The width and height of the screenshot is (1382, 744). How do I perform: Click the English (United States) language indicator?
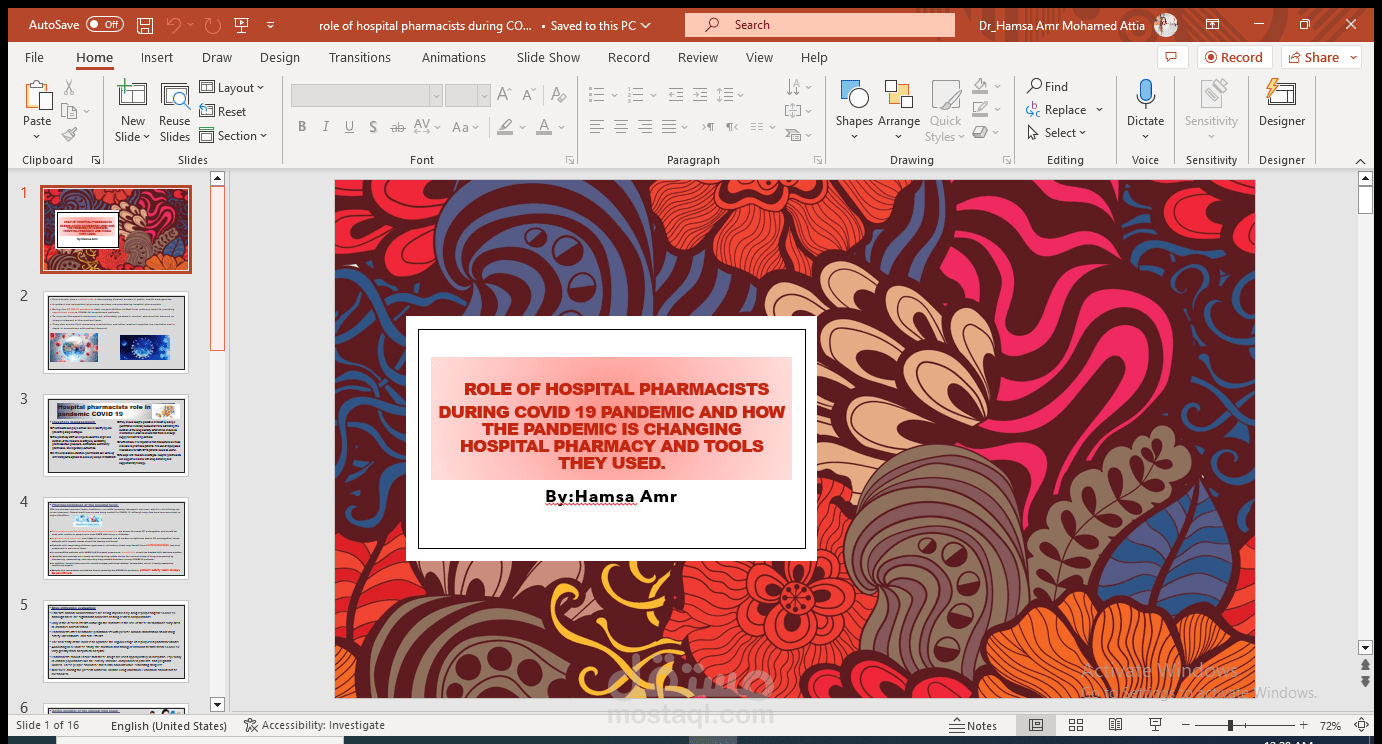coord(169,725)
